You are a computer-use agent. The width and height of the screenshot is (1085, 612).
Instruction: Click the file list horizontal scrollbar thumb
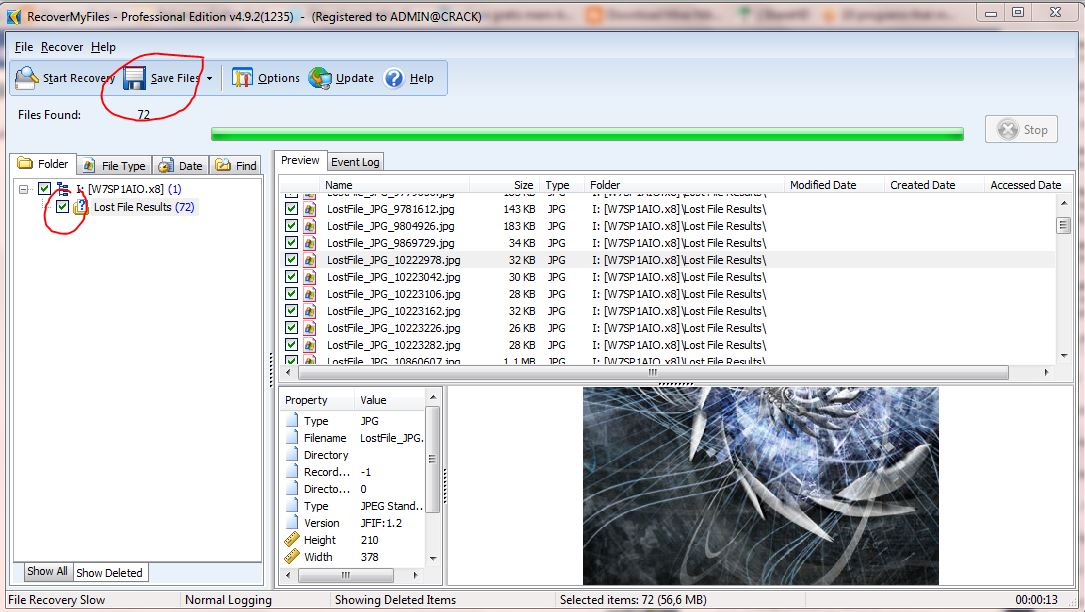coord(653,372)
